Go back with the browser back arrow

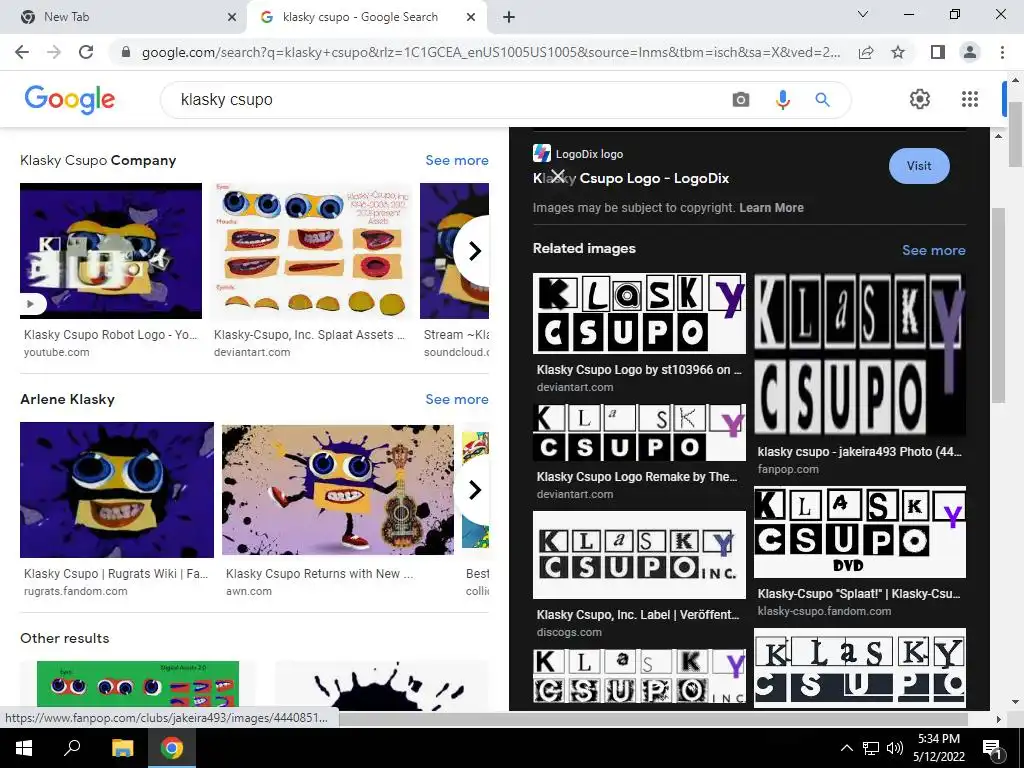pos(22,52)
